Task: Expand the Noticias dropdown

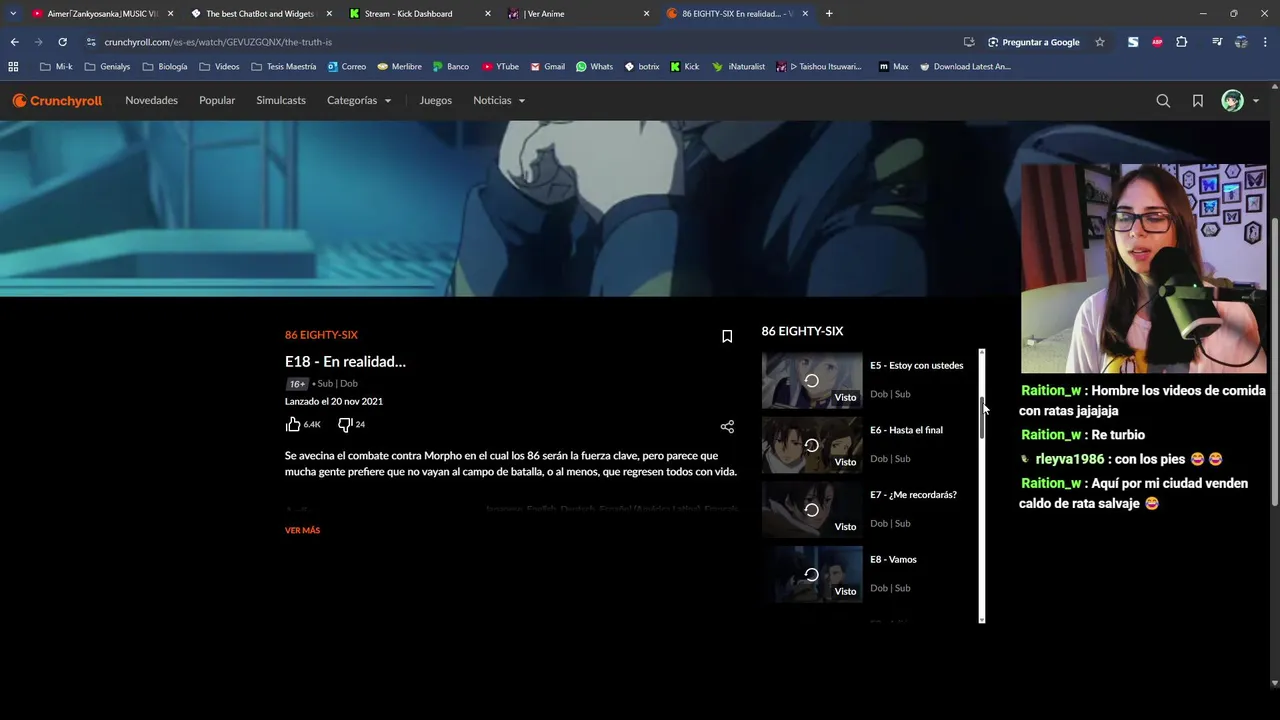Action: click(499, 100)
